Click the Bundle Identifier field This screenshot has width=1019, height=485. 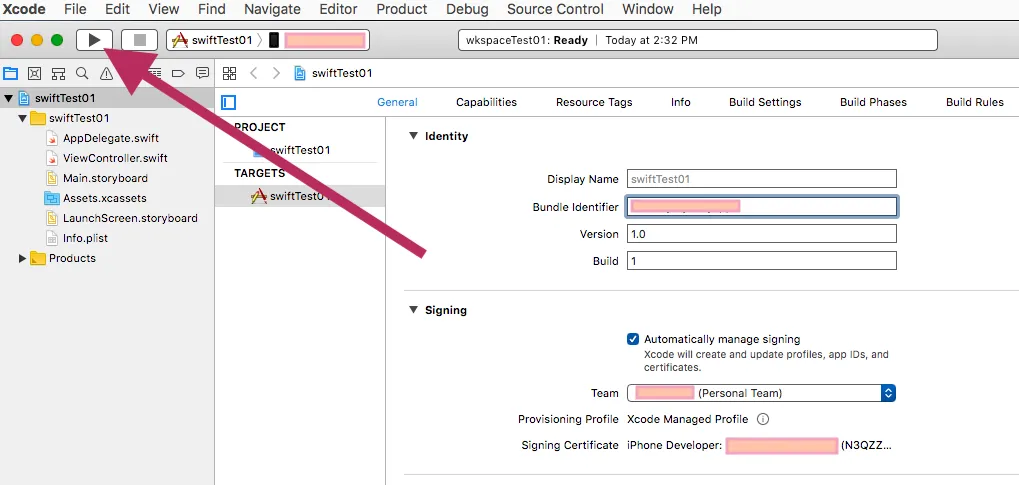(x=762, y=207)
